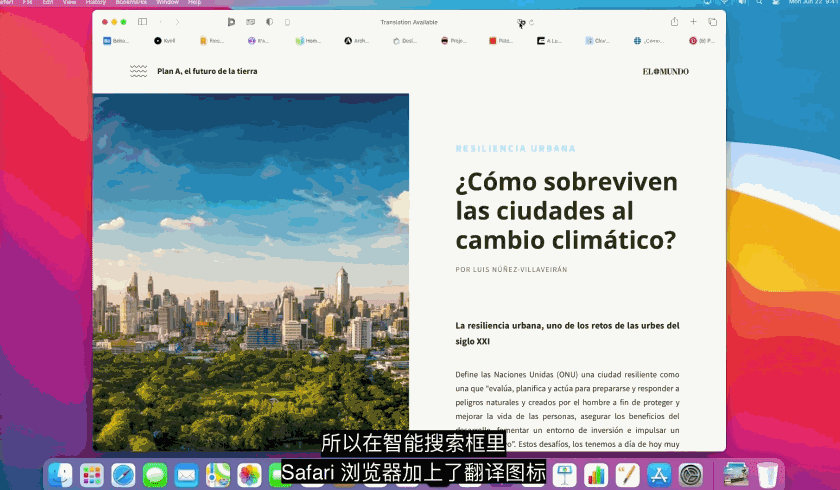Open a new tab with the plus button
840x490 pixels.
[x=693, y=21]
